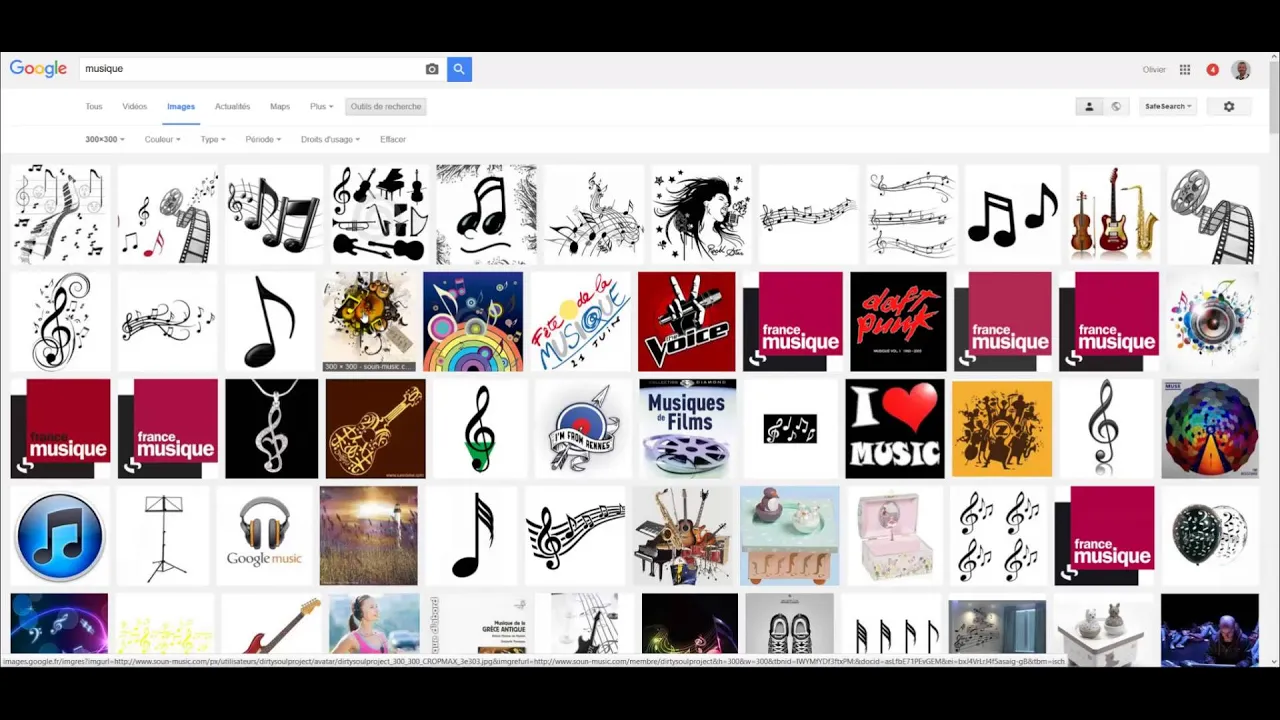Screen dimensions: 1280x720
Task: Open the treble clef necklace thumbnail
Action: click(x=271, y=428)
